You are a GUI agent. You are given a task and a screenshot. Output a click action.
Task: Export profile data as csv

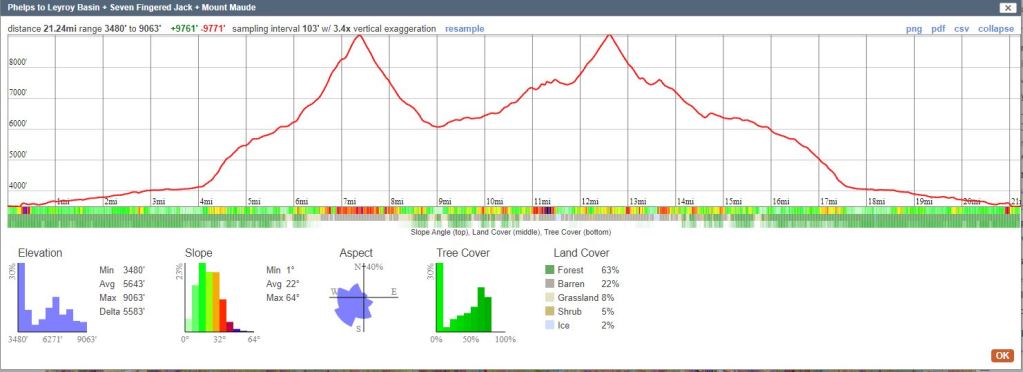point(962,29)
